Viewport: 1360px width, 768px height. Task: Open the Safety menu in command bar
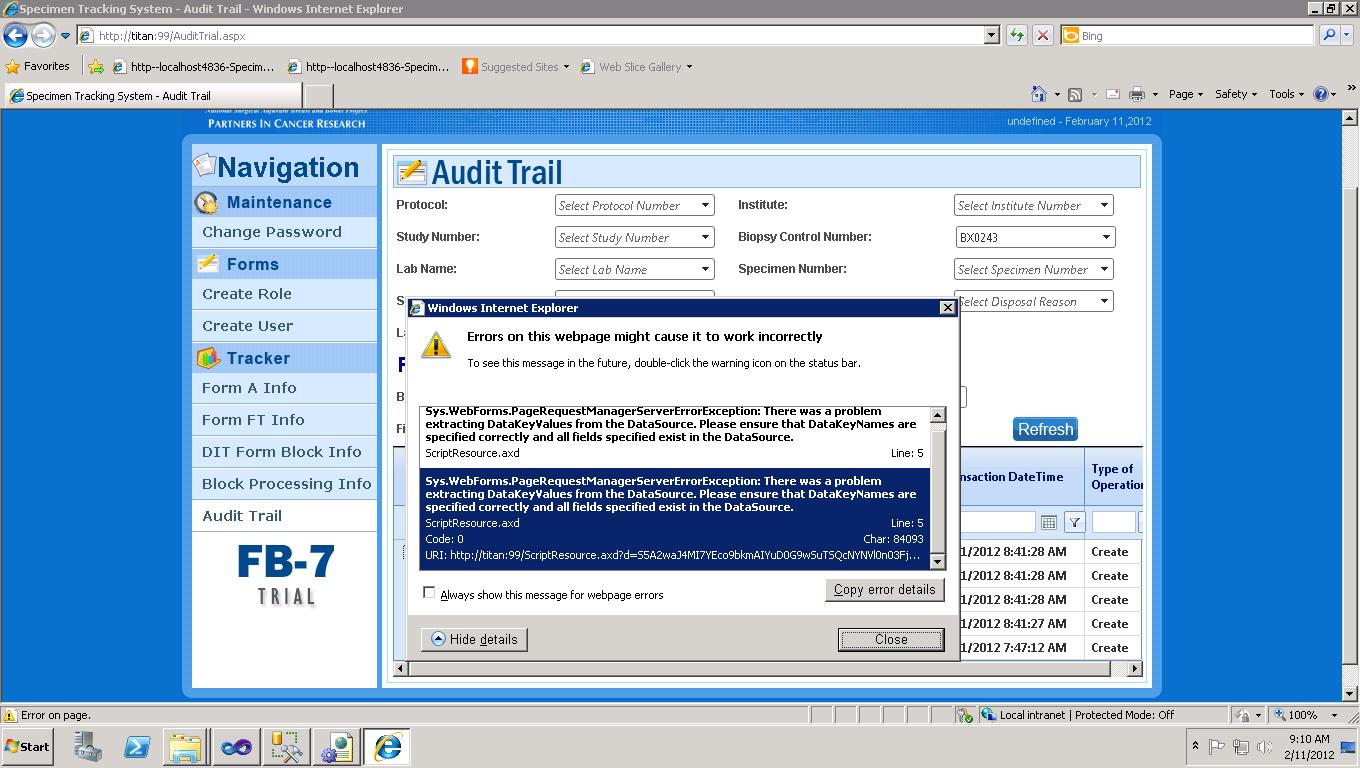[x=1236, y=94]
